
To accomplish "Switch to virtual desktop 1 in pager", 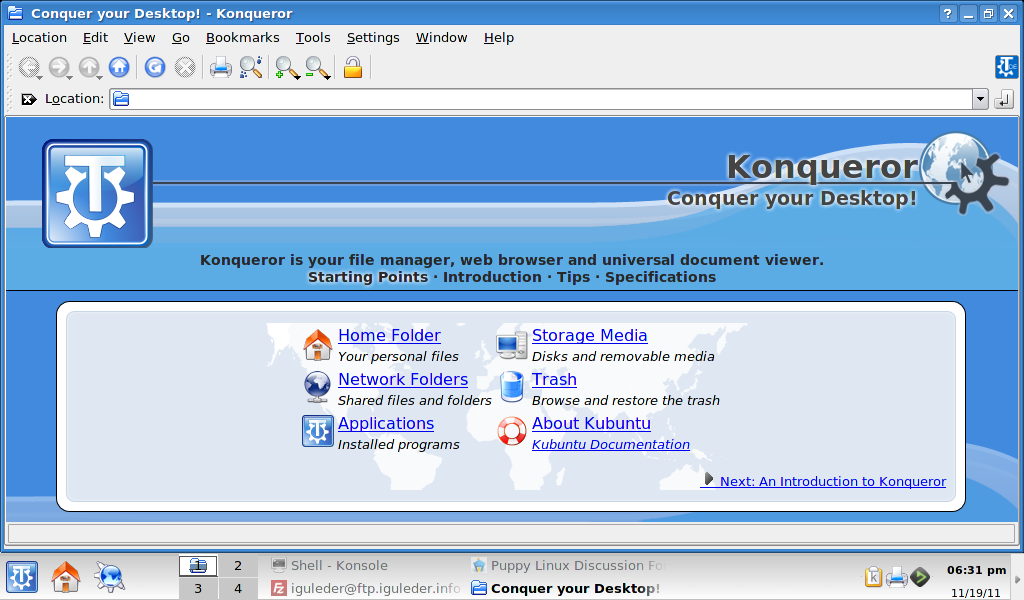I will click(x=198, y=565).
